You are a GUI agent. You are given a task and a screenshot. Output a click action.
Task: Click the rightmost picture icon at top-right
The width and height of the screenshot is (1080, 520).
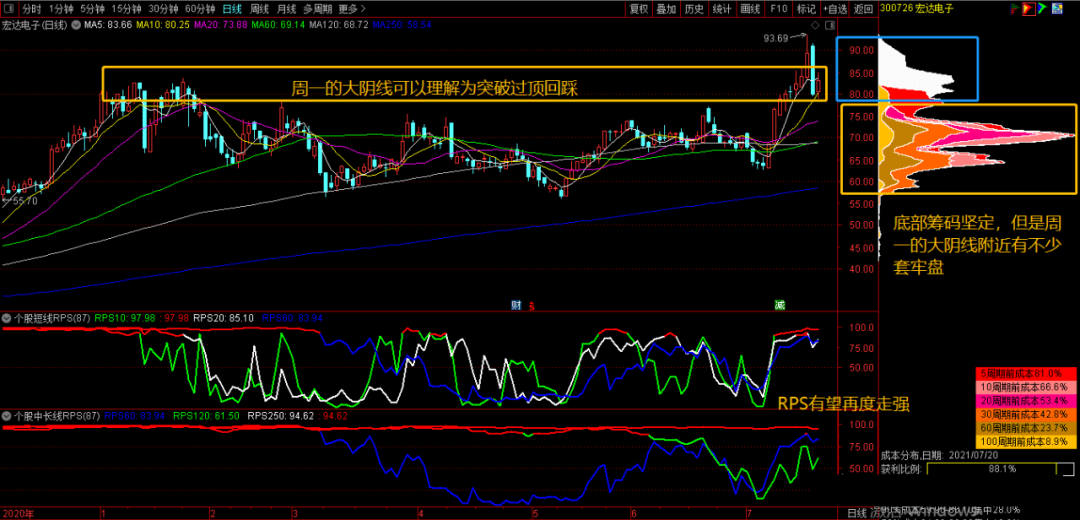click(x=1058, y=9)
